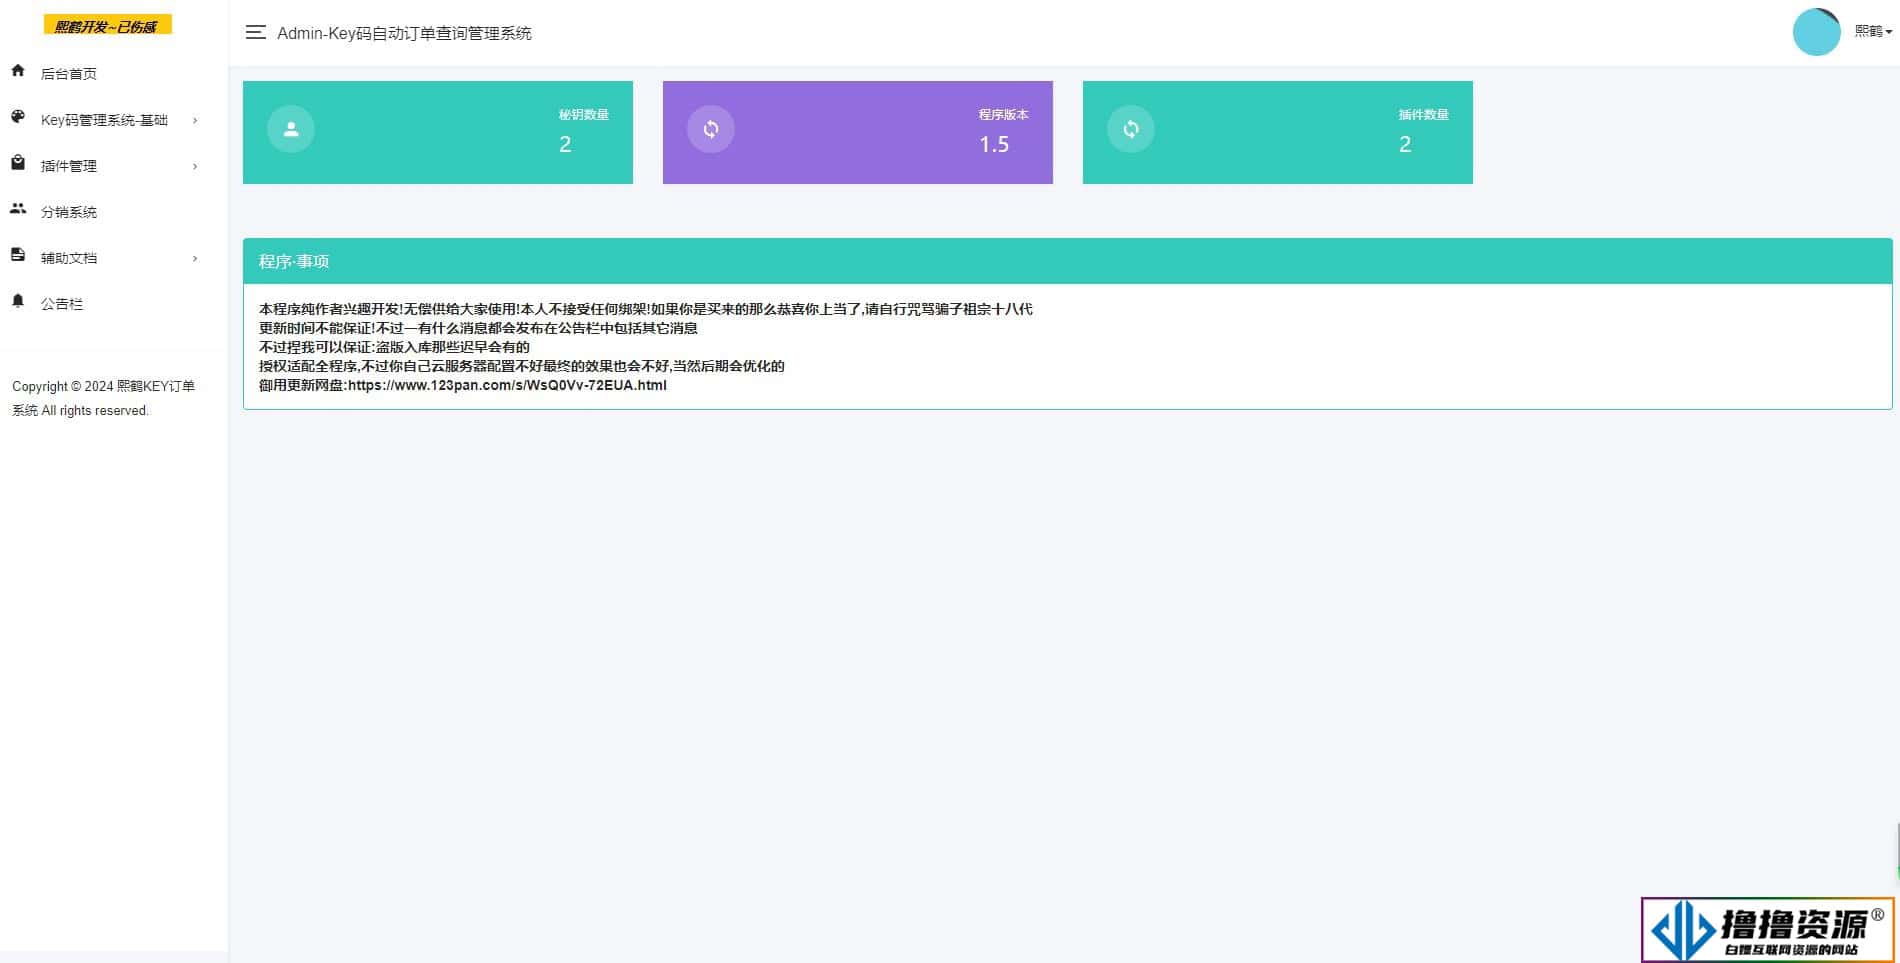Image resolution: width=1900 pixels, height=963 pixels.
Task: Open the 熙鹤 user dropdown
Action: (1873, 32)
